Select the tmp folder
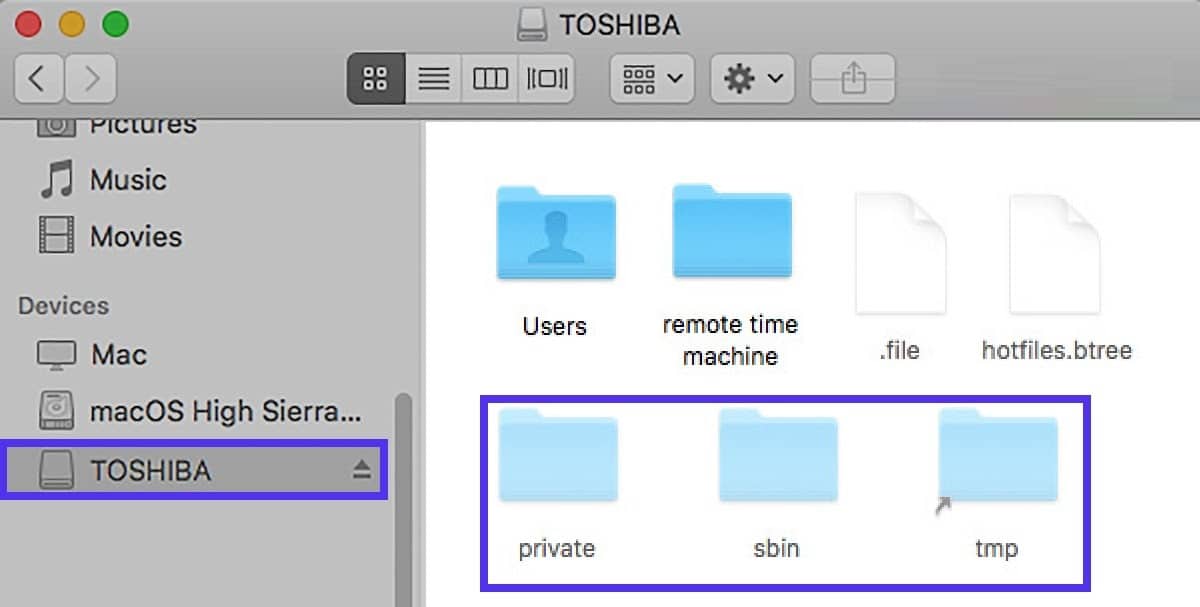 (x=996, y=456)
